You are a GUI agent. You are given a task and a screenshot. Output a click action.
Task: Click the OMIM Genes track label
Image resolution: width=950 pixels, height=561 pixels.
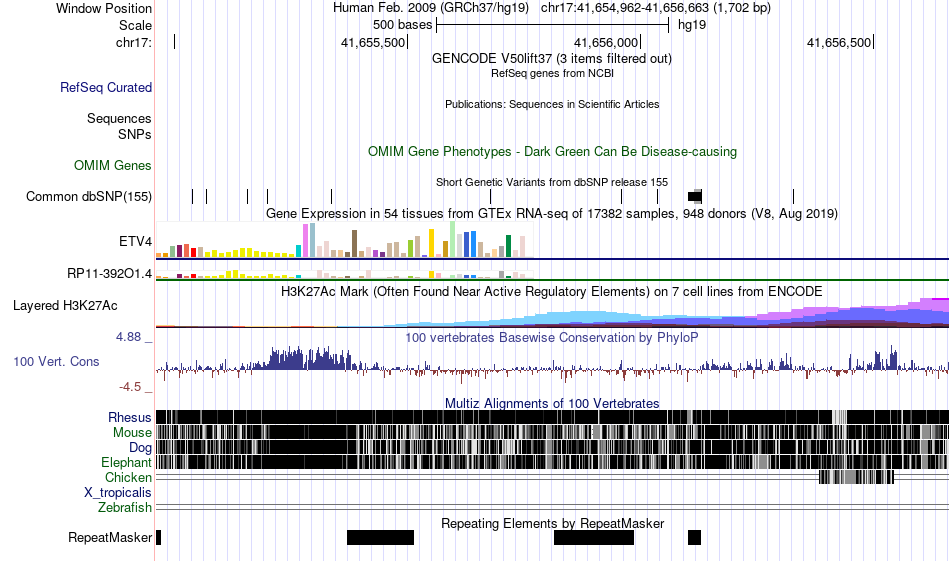click(x=113, y=165)
